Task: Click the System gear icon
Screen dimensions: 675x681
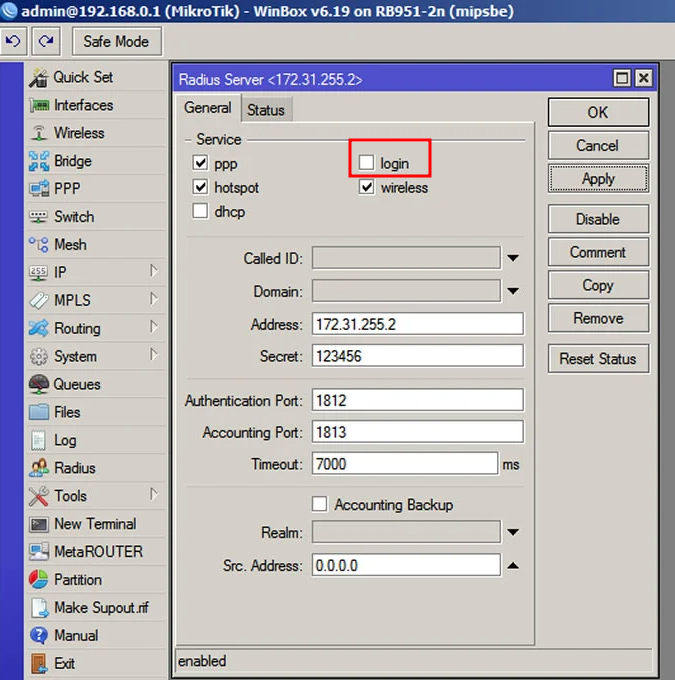Action: click(39, 357)
